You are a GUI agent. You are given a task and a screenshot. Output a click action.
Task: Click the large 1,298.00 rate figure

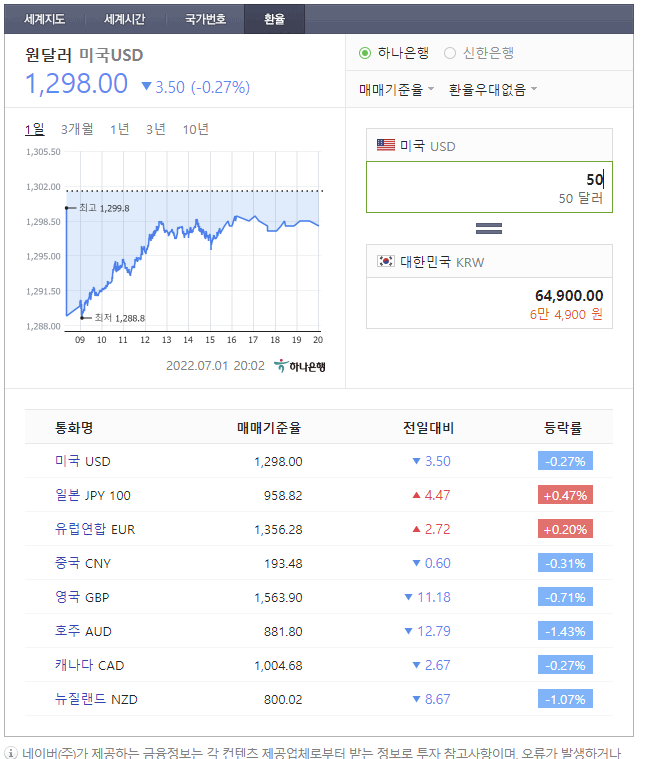tap(76, 83)
